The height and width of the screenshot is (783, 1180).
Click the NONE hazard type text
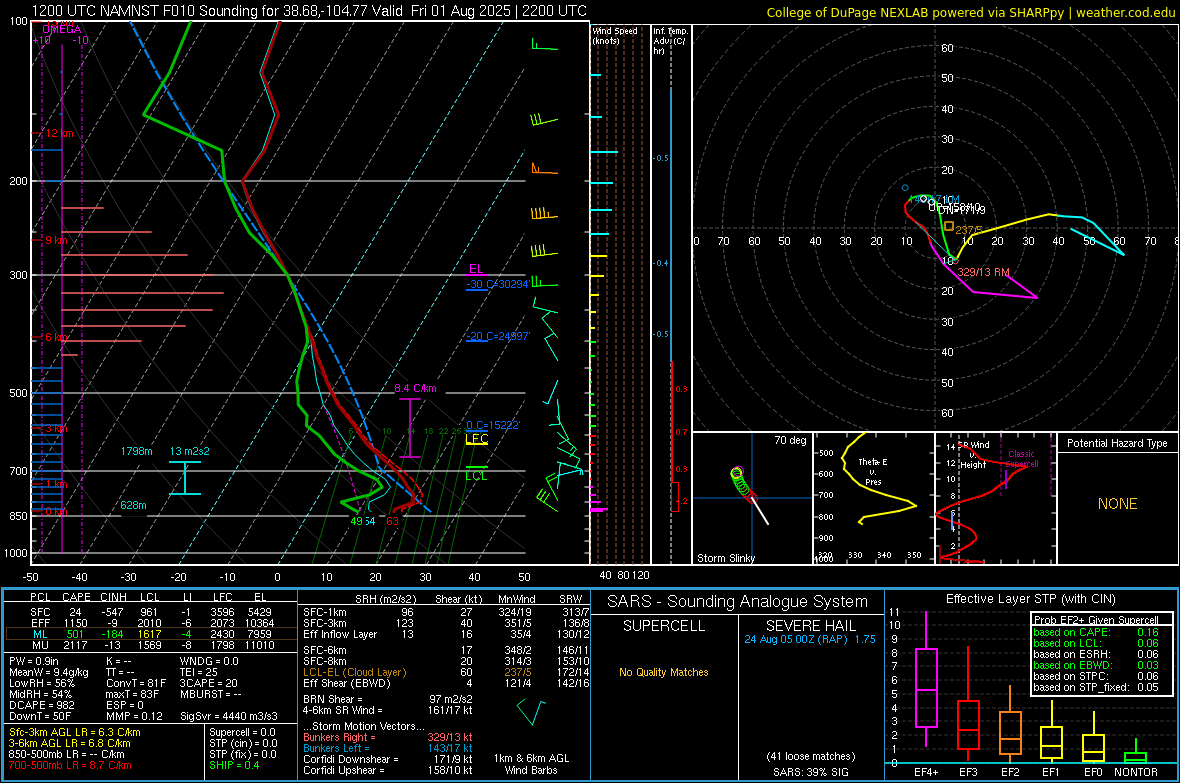1117,504
